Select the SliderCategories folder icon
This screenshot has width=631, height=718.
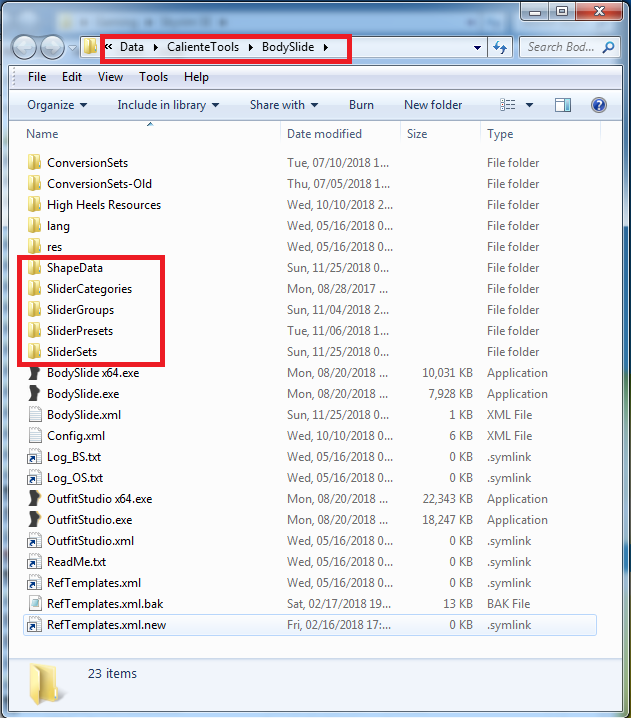[x=34, y=288]
